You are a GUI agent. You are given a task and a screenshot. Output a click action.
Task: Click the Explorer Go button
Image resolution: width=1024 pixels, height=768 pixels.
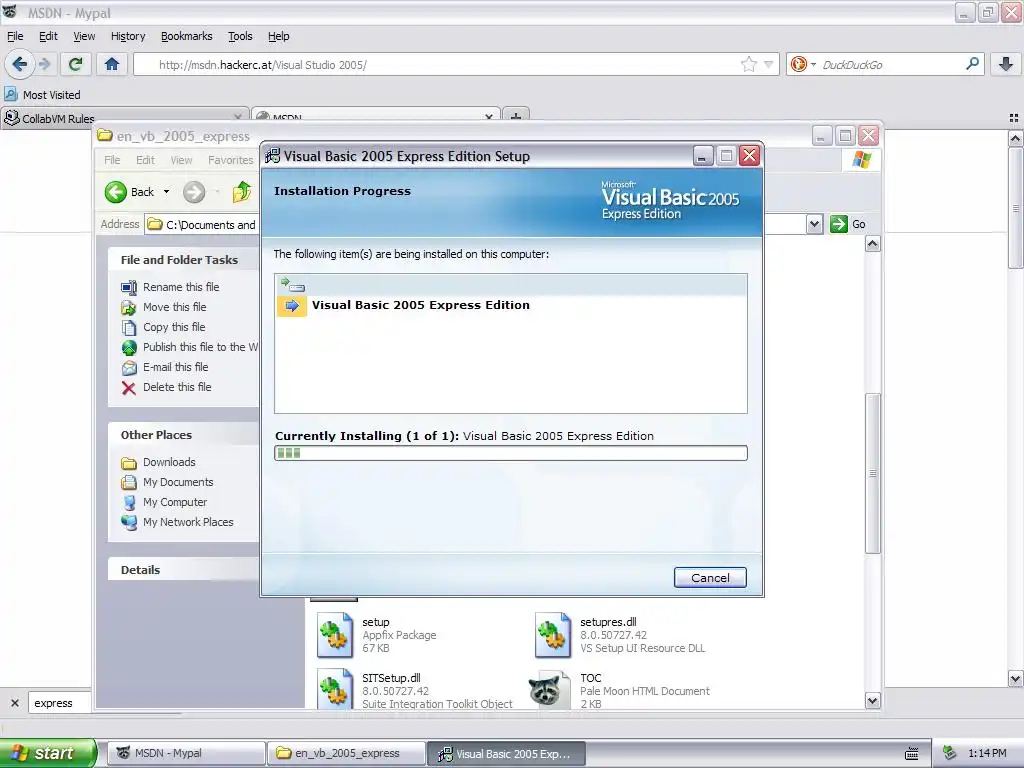(848, 224)
